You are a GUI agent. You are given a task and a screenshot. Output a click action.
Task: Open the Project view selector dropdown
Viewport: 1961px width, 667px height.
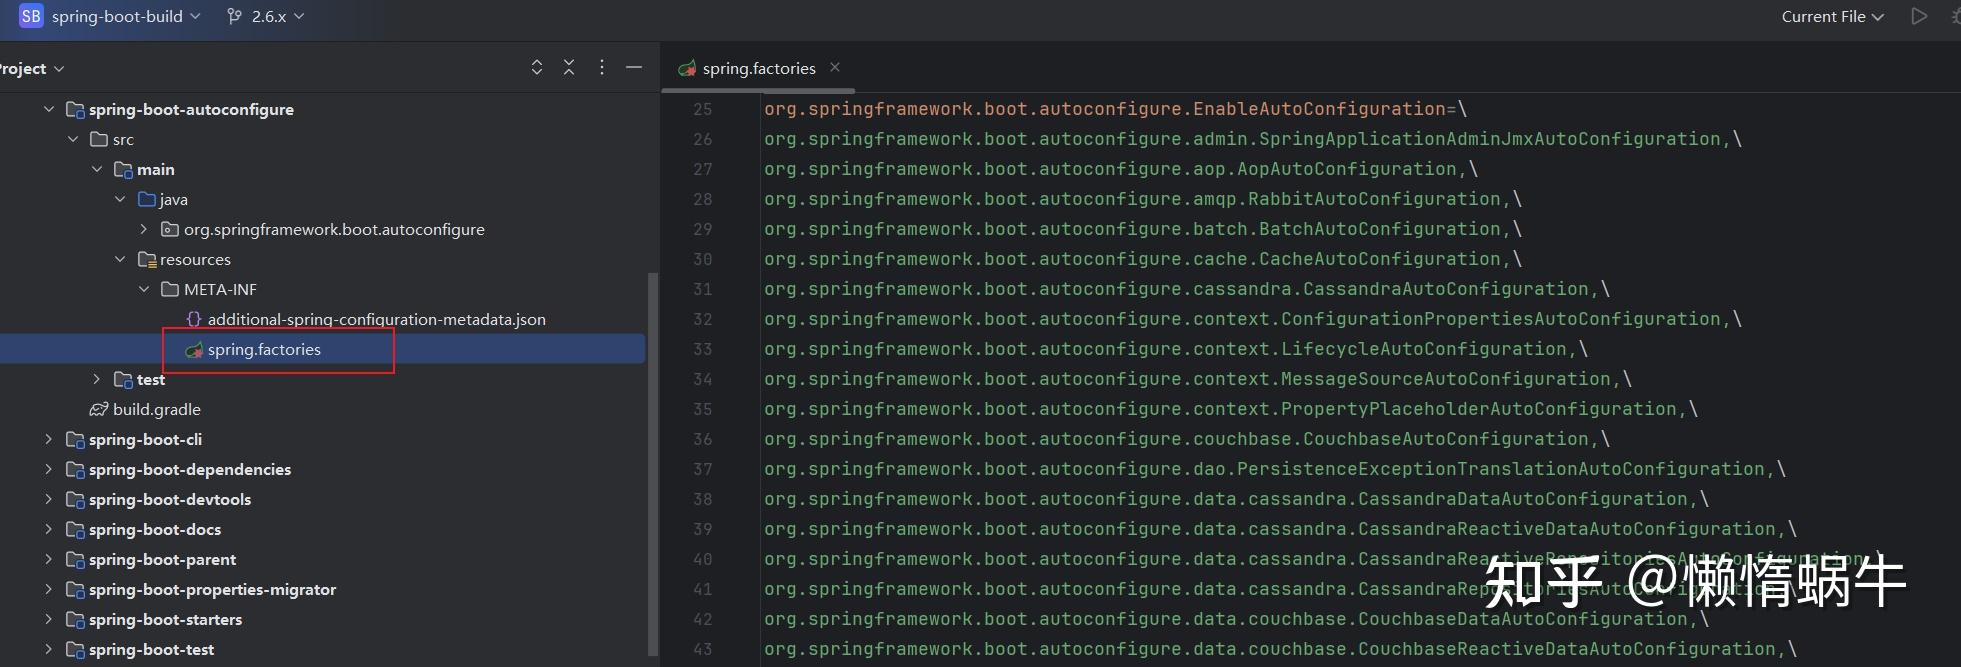pos(32,68)
